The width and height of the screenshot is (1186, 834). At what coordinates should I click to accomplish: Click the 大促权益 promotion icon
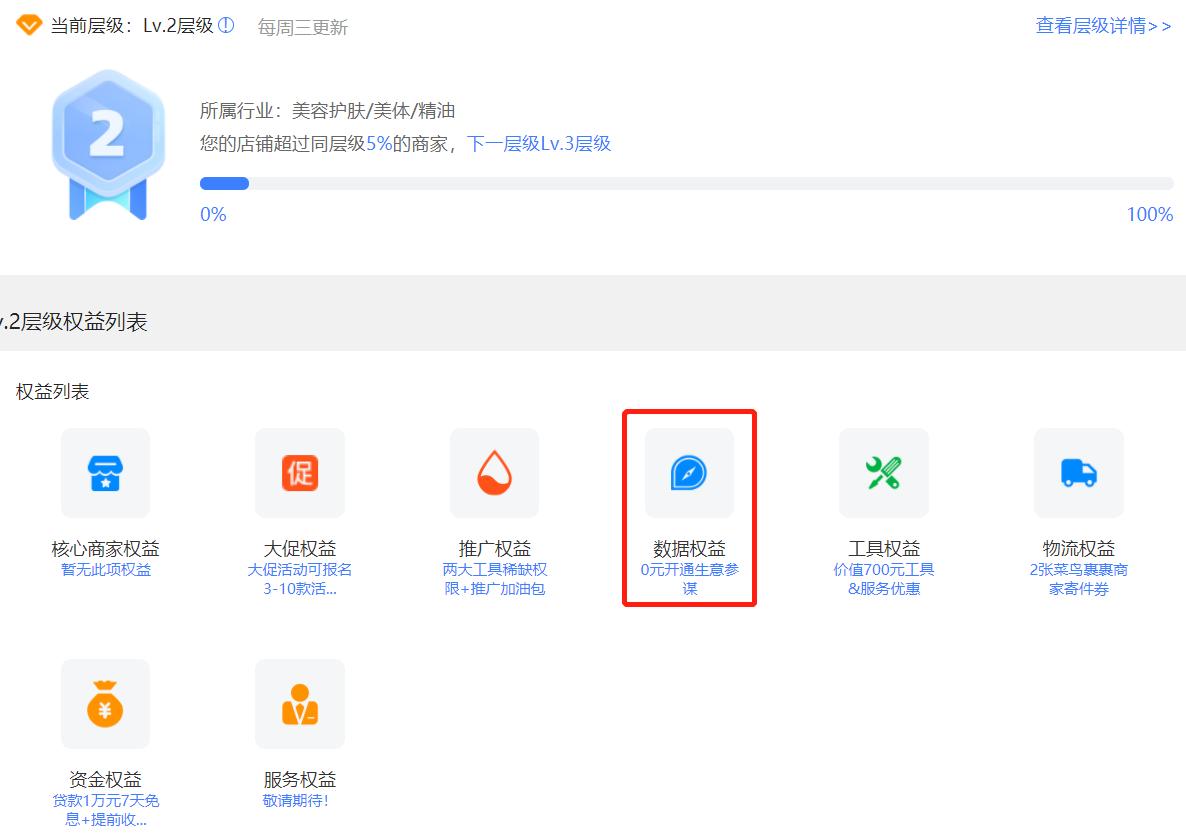pos(299,472)
